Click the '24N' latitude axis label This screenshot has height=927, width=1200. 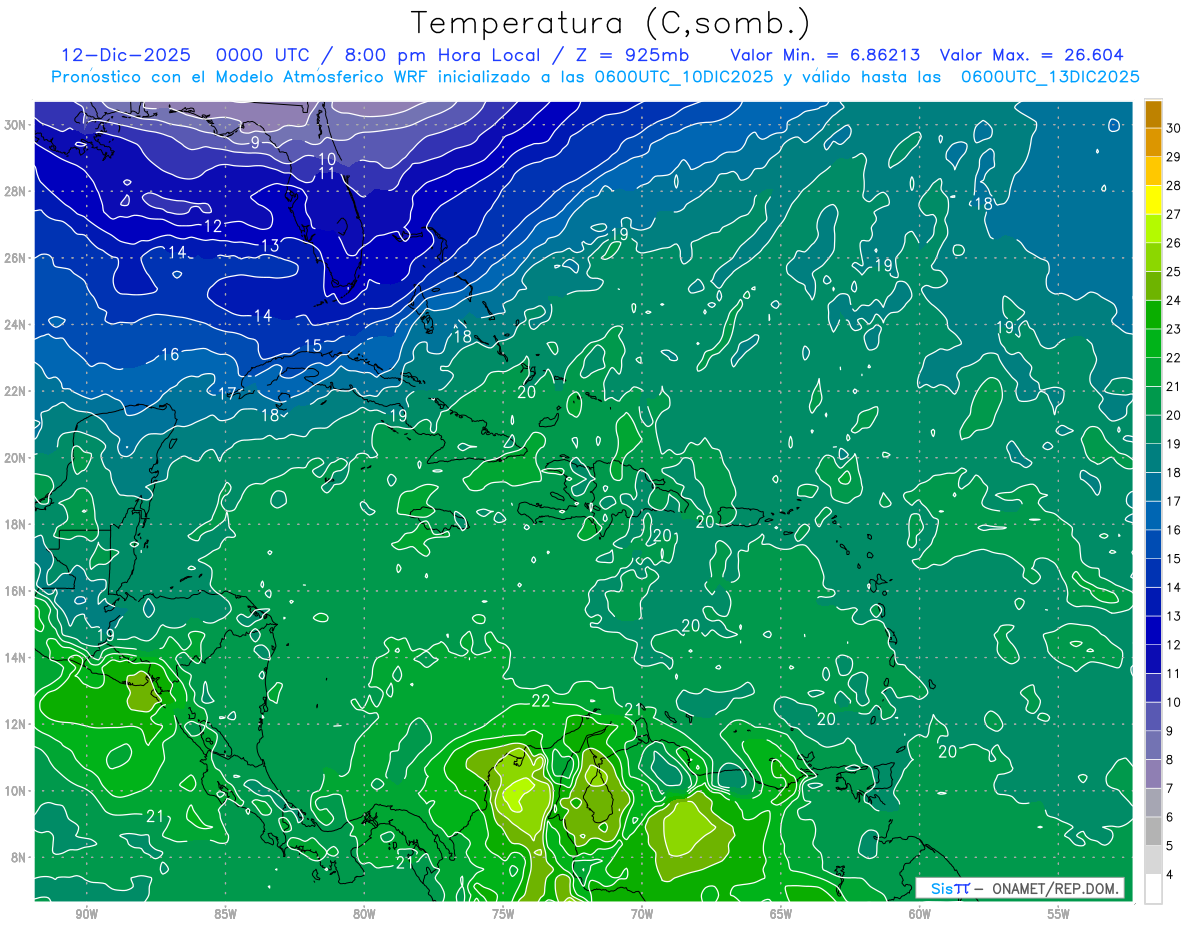(17, 324)
